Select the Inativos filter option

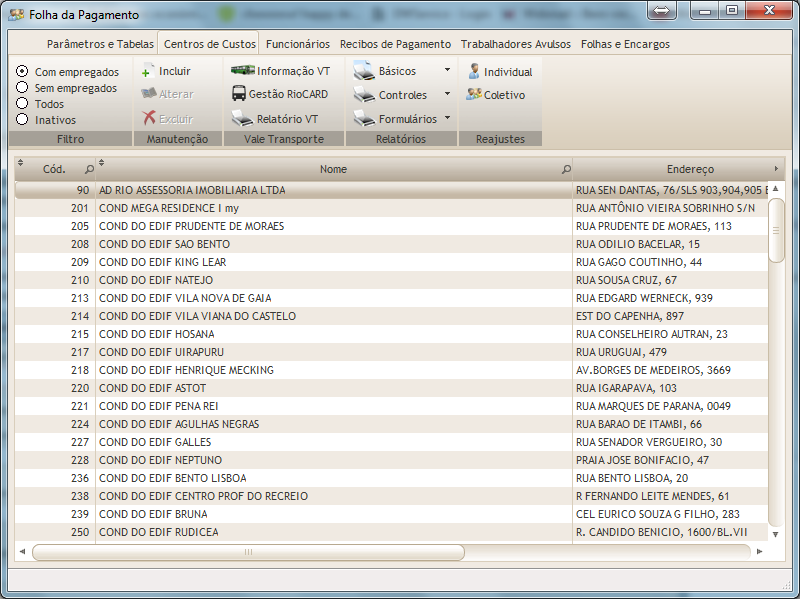pos(22,120)
